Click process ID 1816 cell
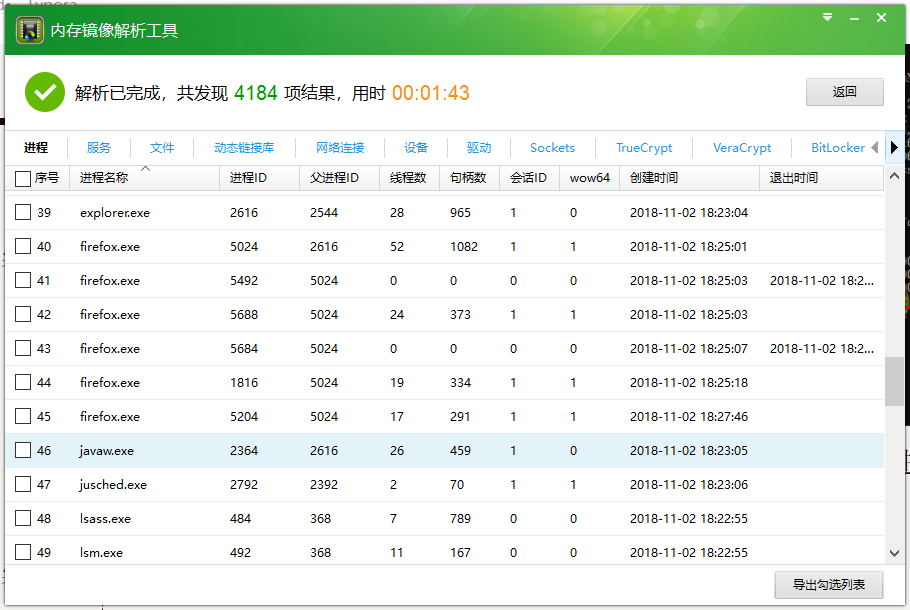Screen dimensions: 910x610 [x=244, y=382]
